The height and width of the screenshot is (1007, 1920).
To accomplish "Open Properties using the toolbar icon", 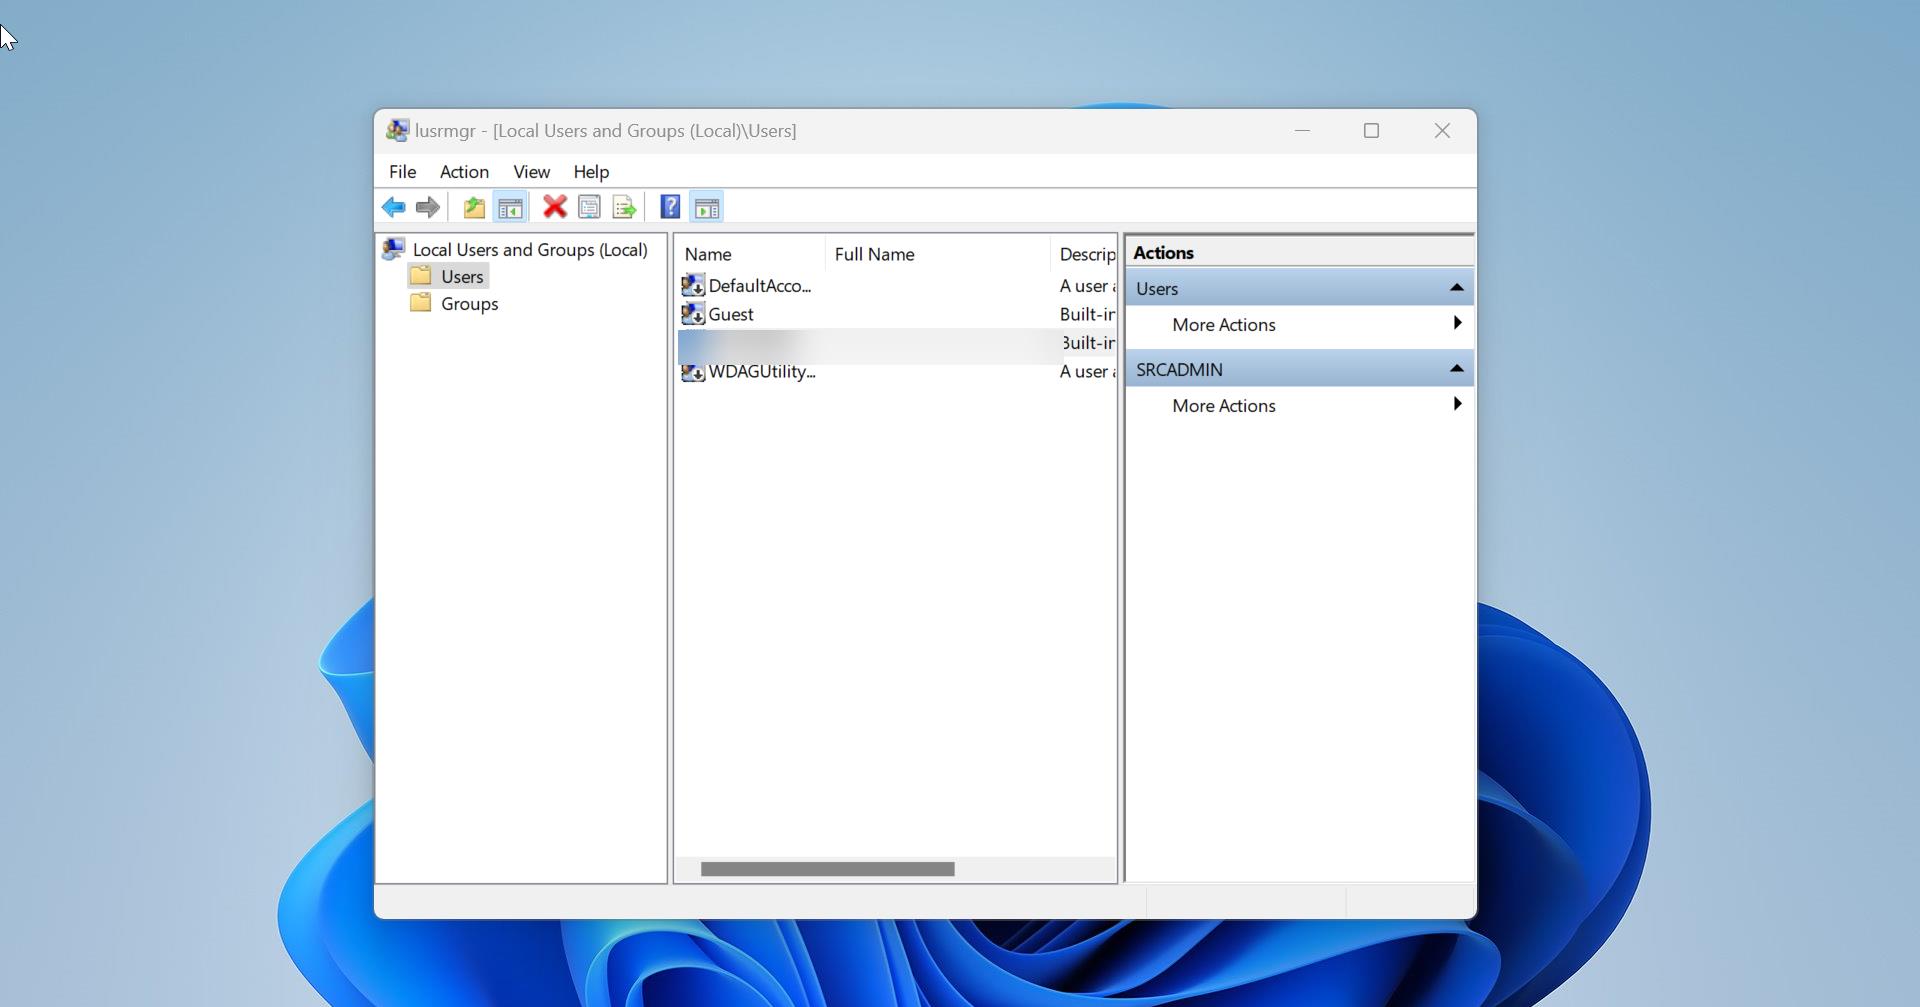I will coord(589,207).
